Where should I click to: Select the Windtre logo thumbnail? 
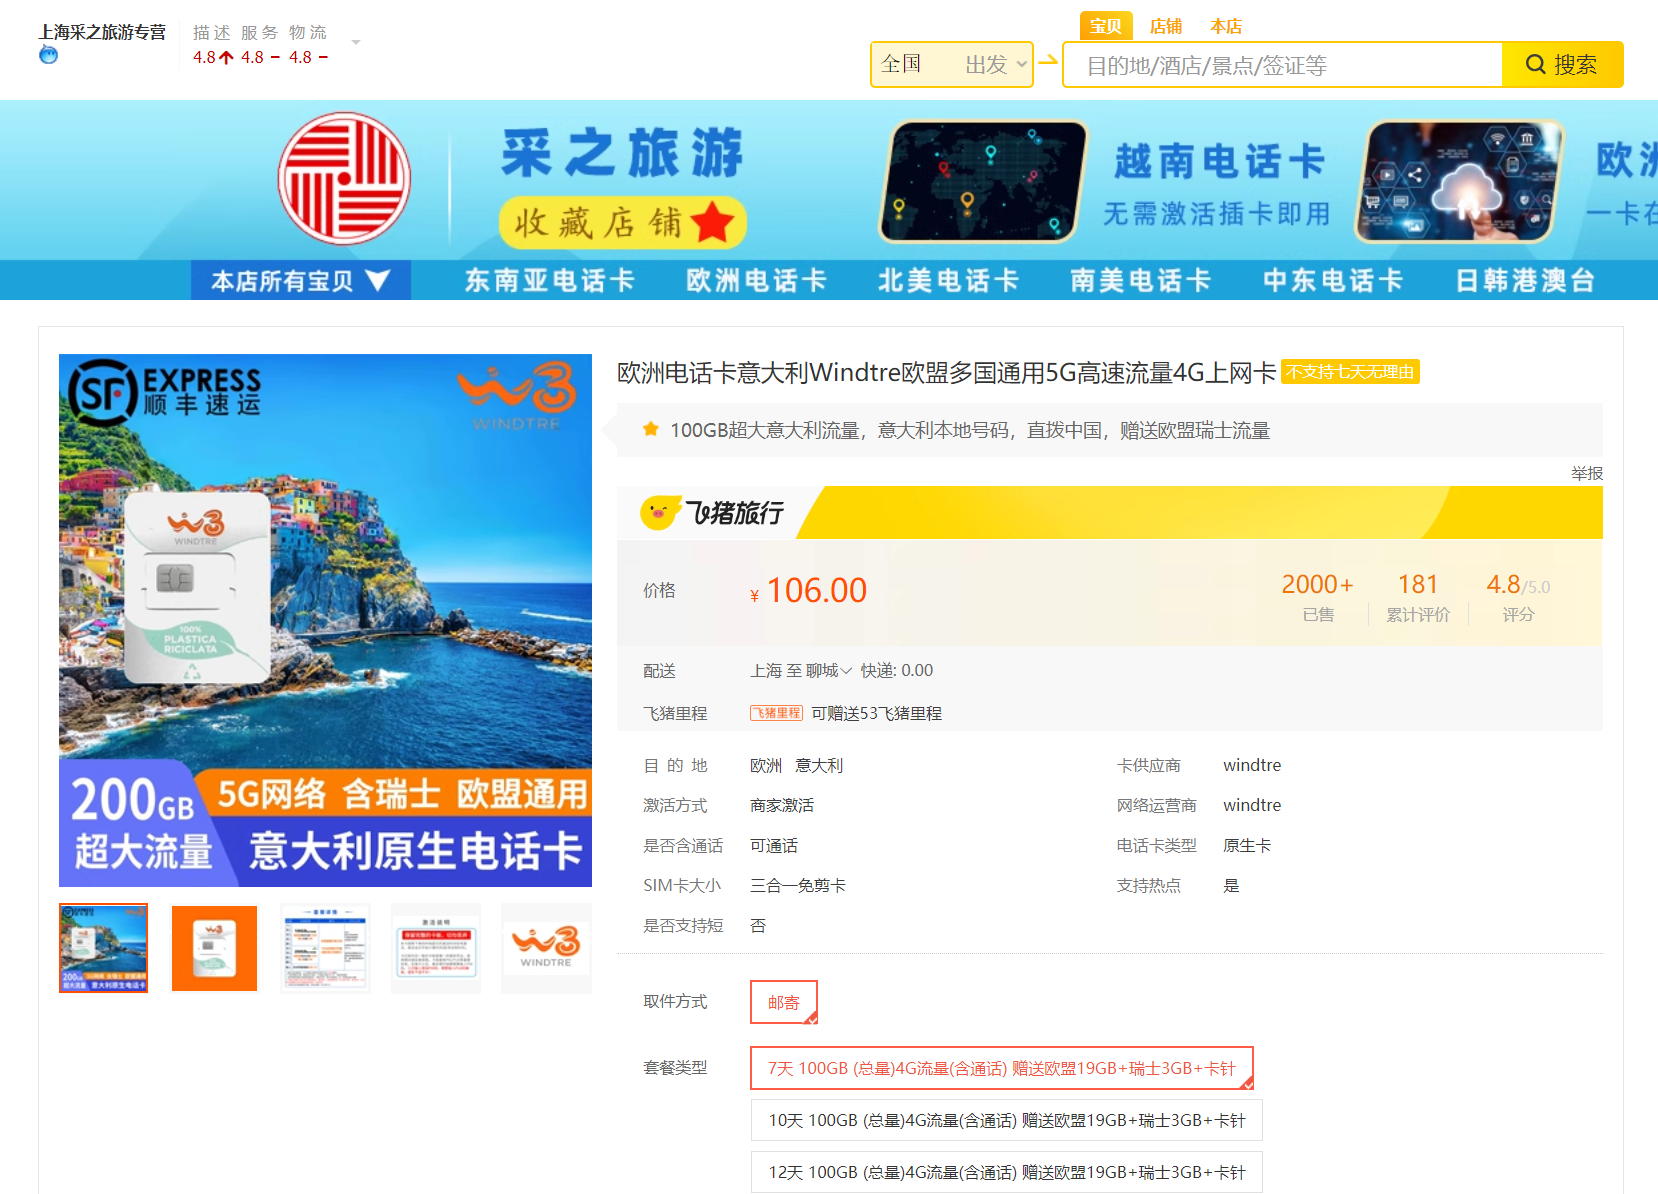[546, 948]
